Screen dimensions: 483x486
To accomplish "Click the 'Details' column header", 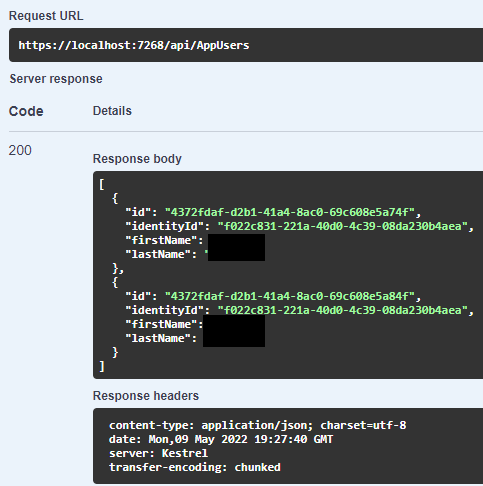I will [112, 111].
